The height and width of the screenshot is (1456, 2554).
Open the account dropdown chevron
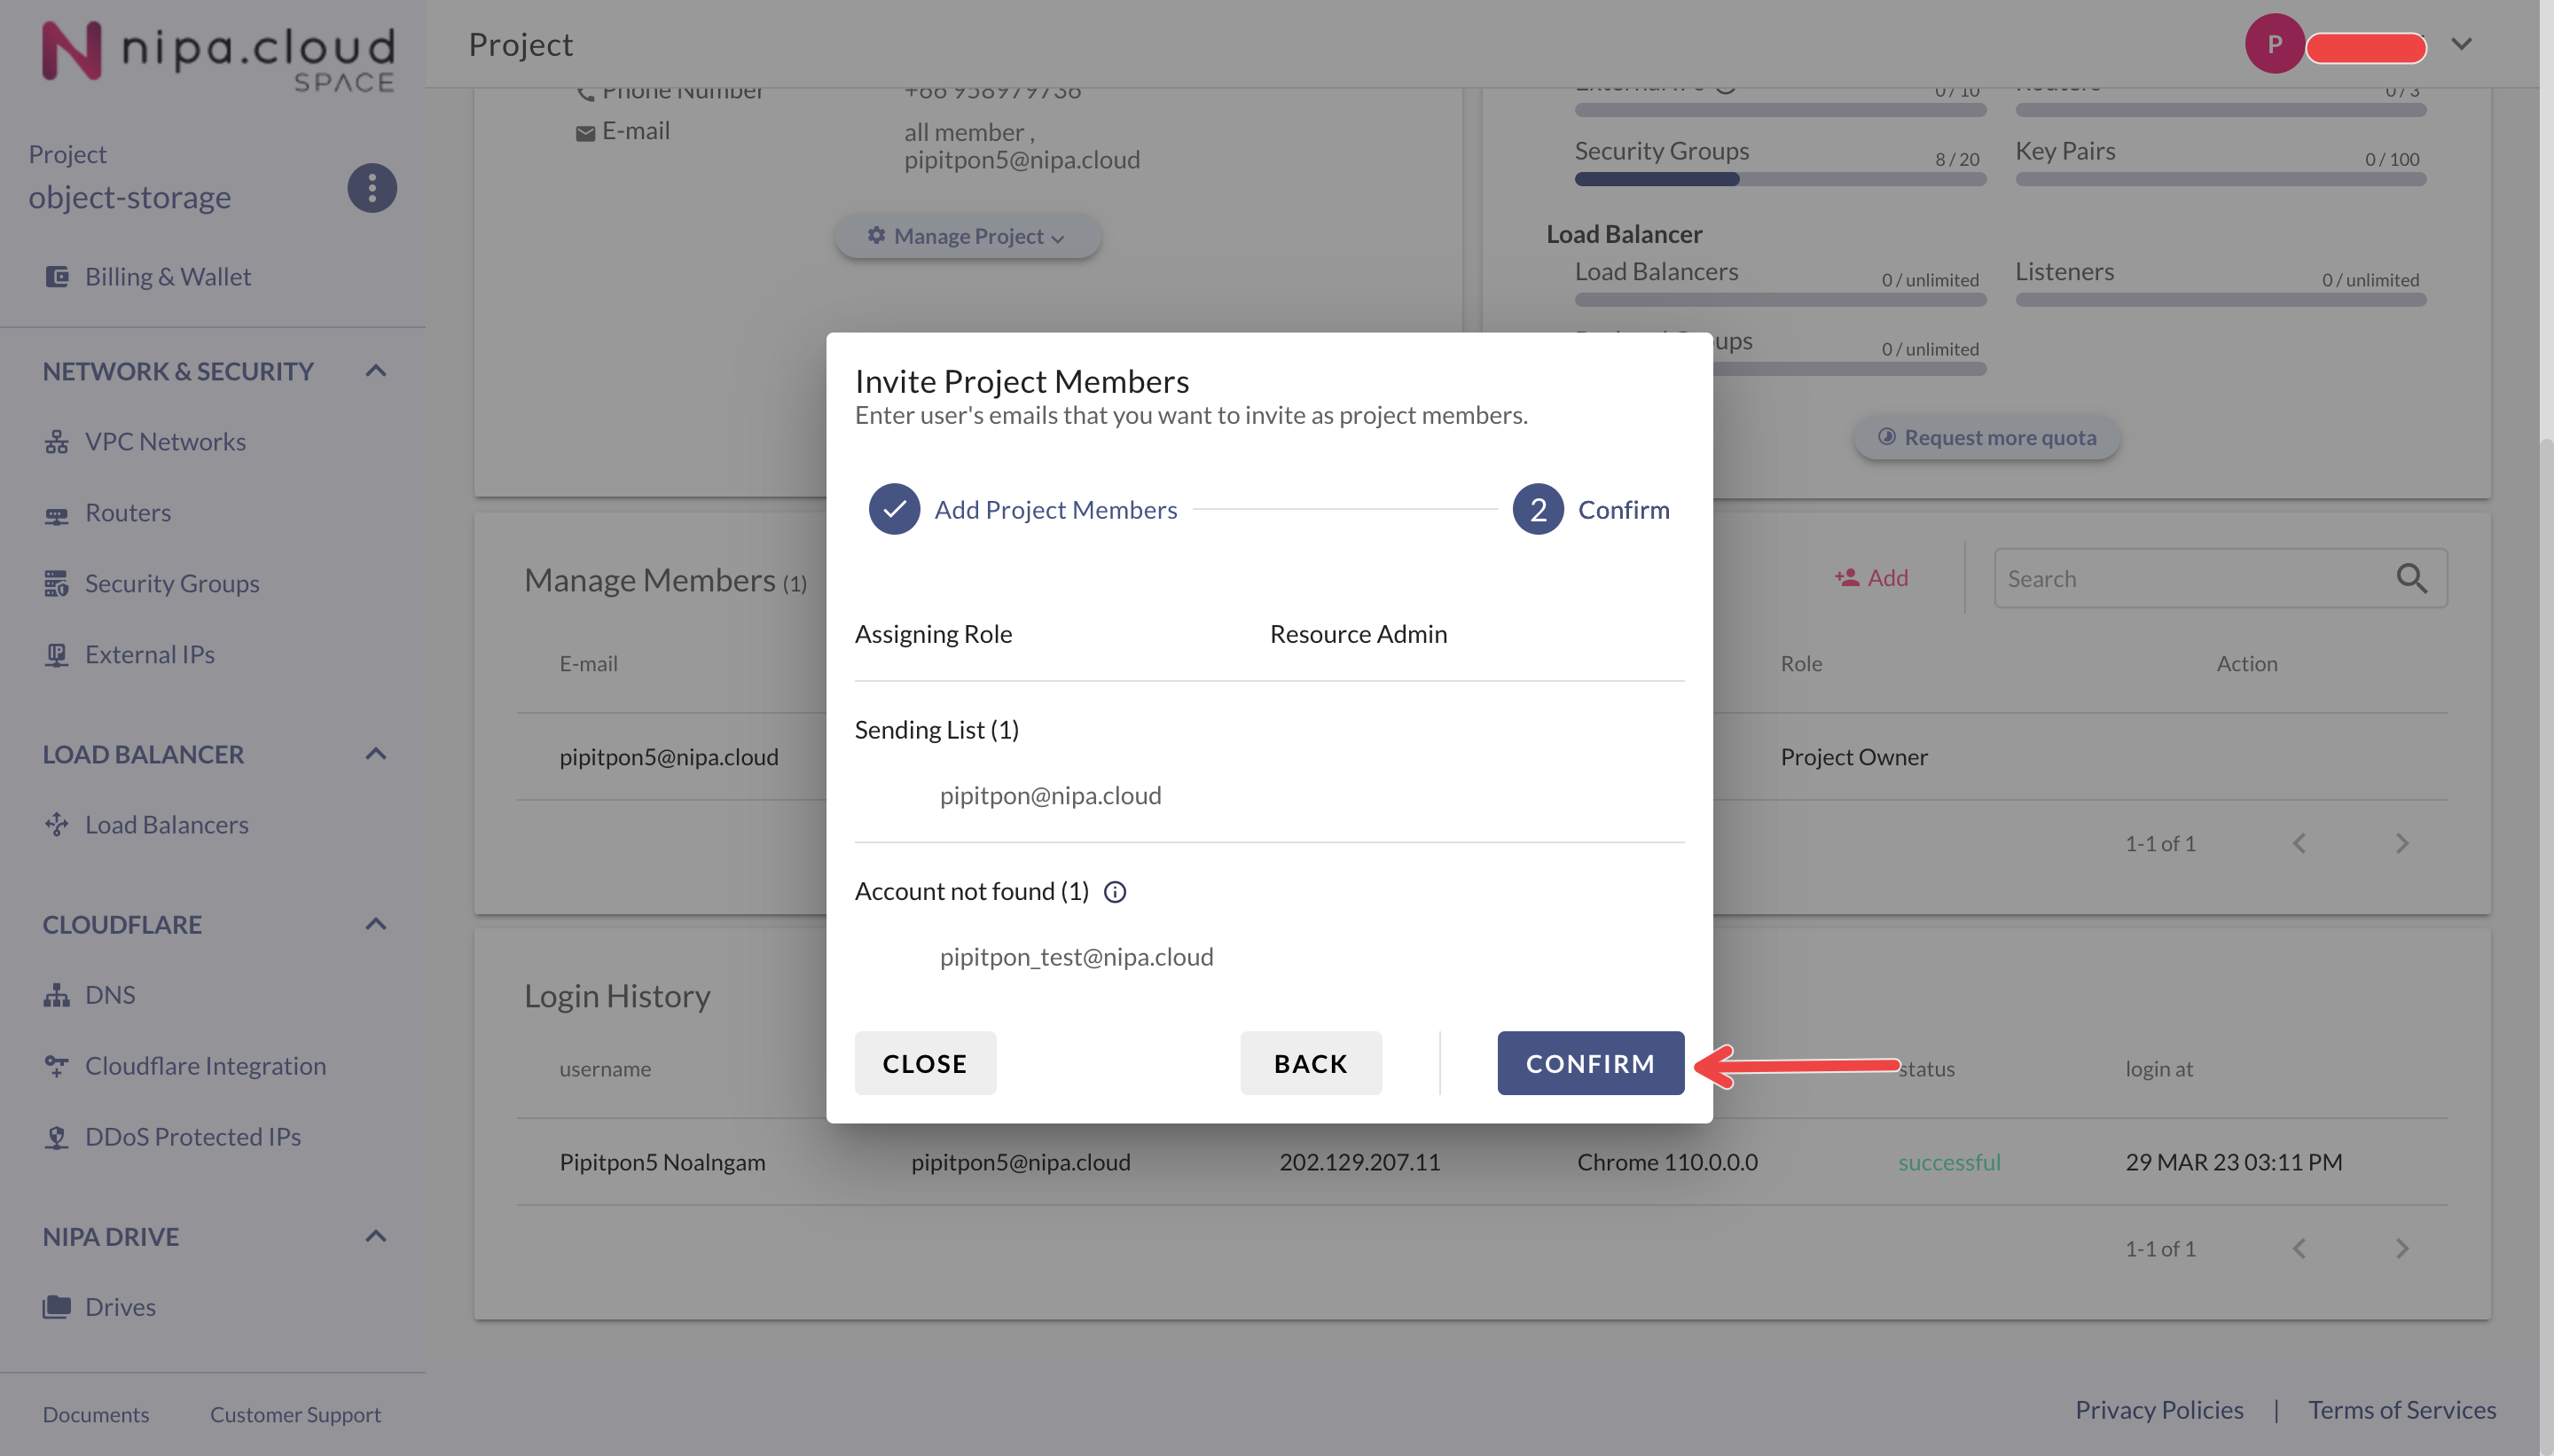coord(2462,44)
